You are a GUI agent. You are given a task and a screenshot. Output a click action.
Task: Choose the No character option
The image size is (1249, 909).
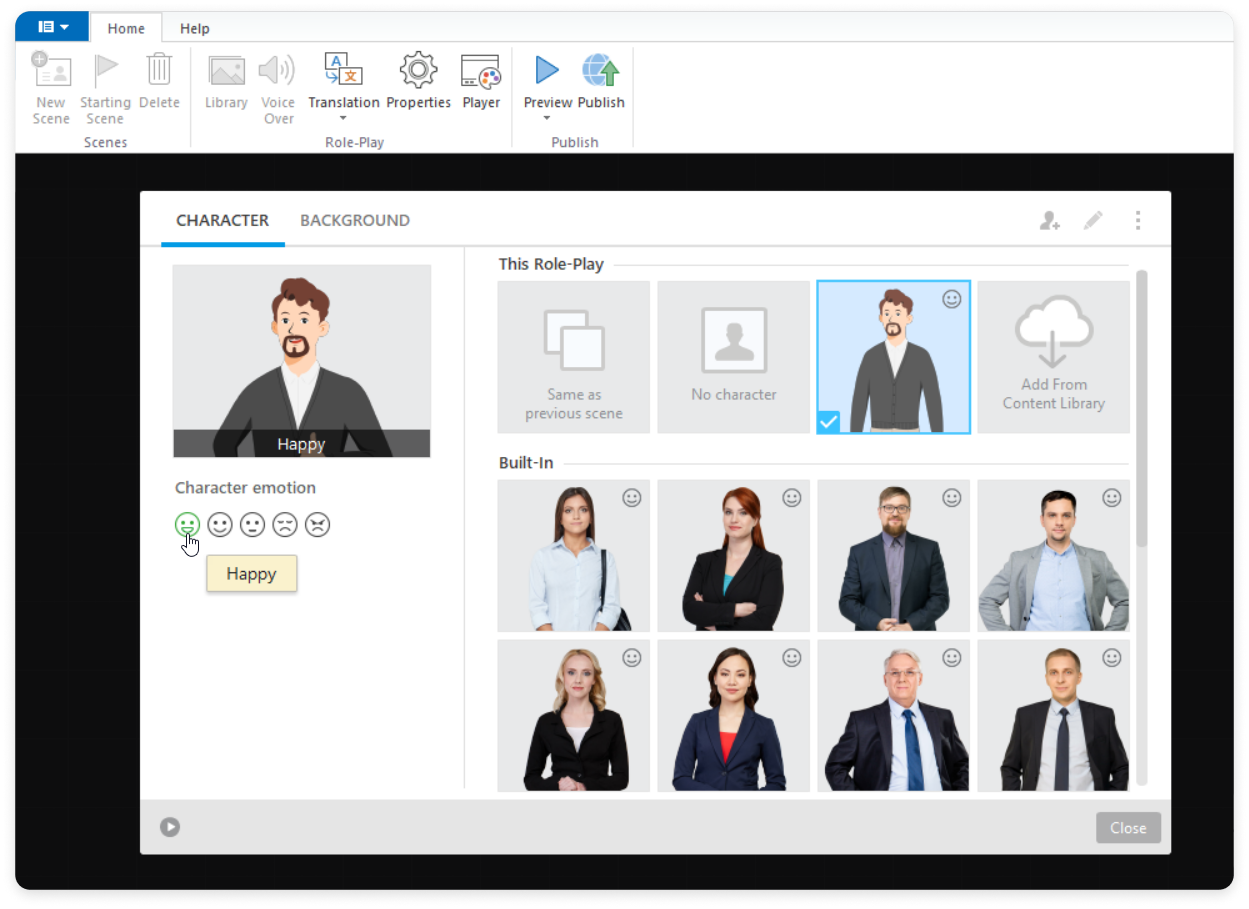734,357
